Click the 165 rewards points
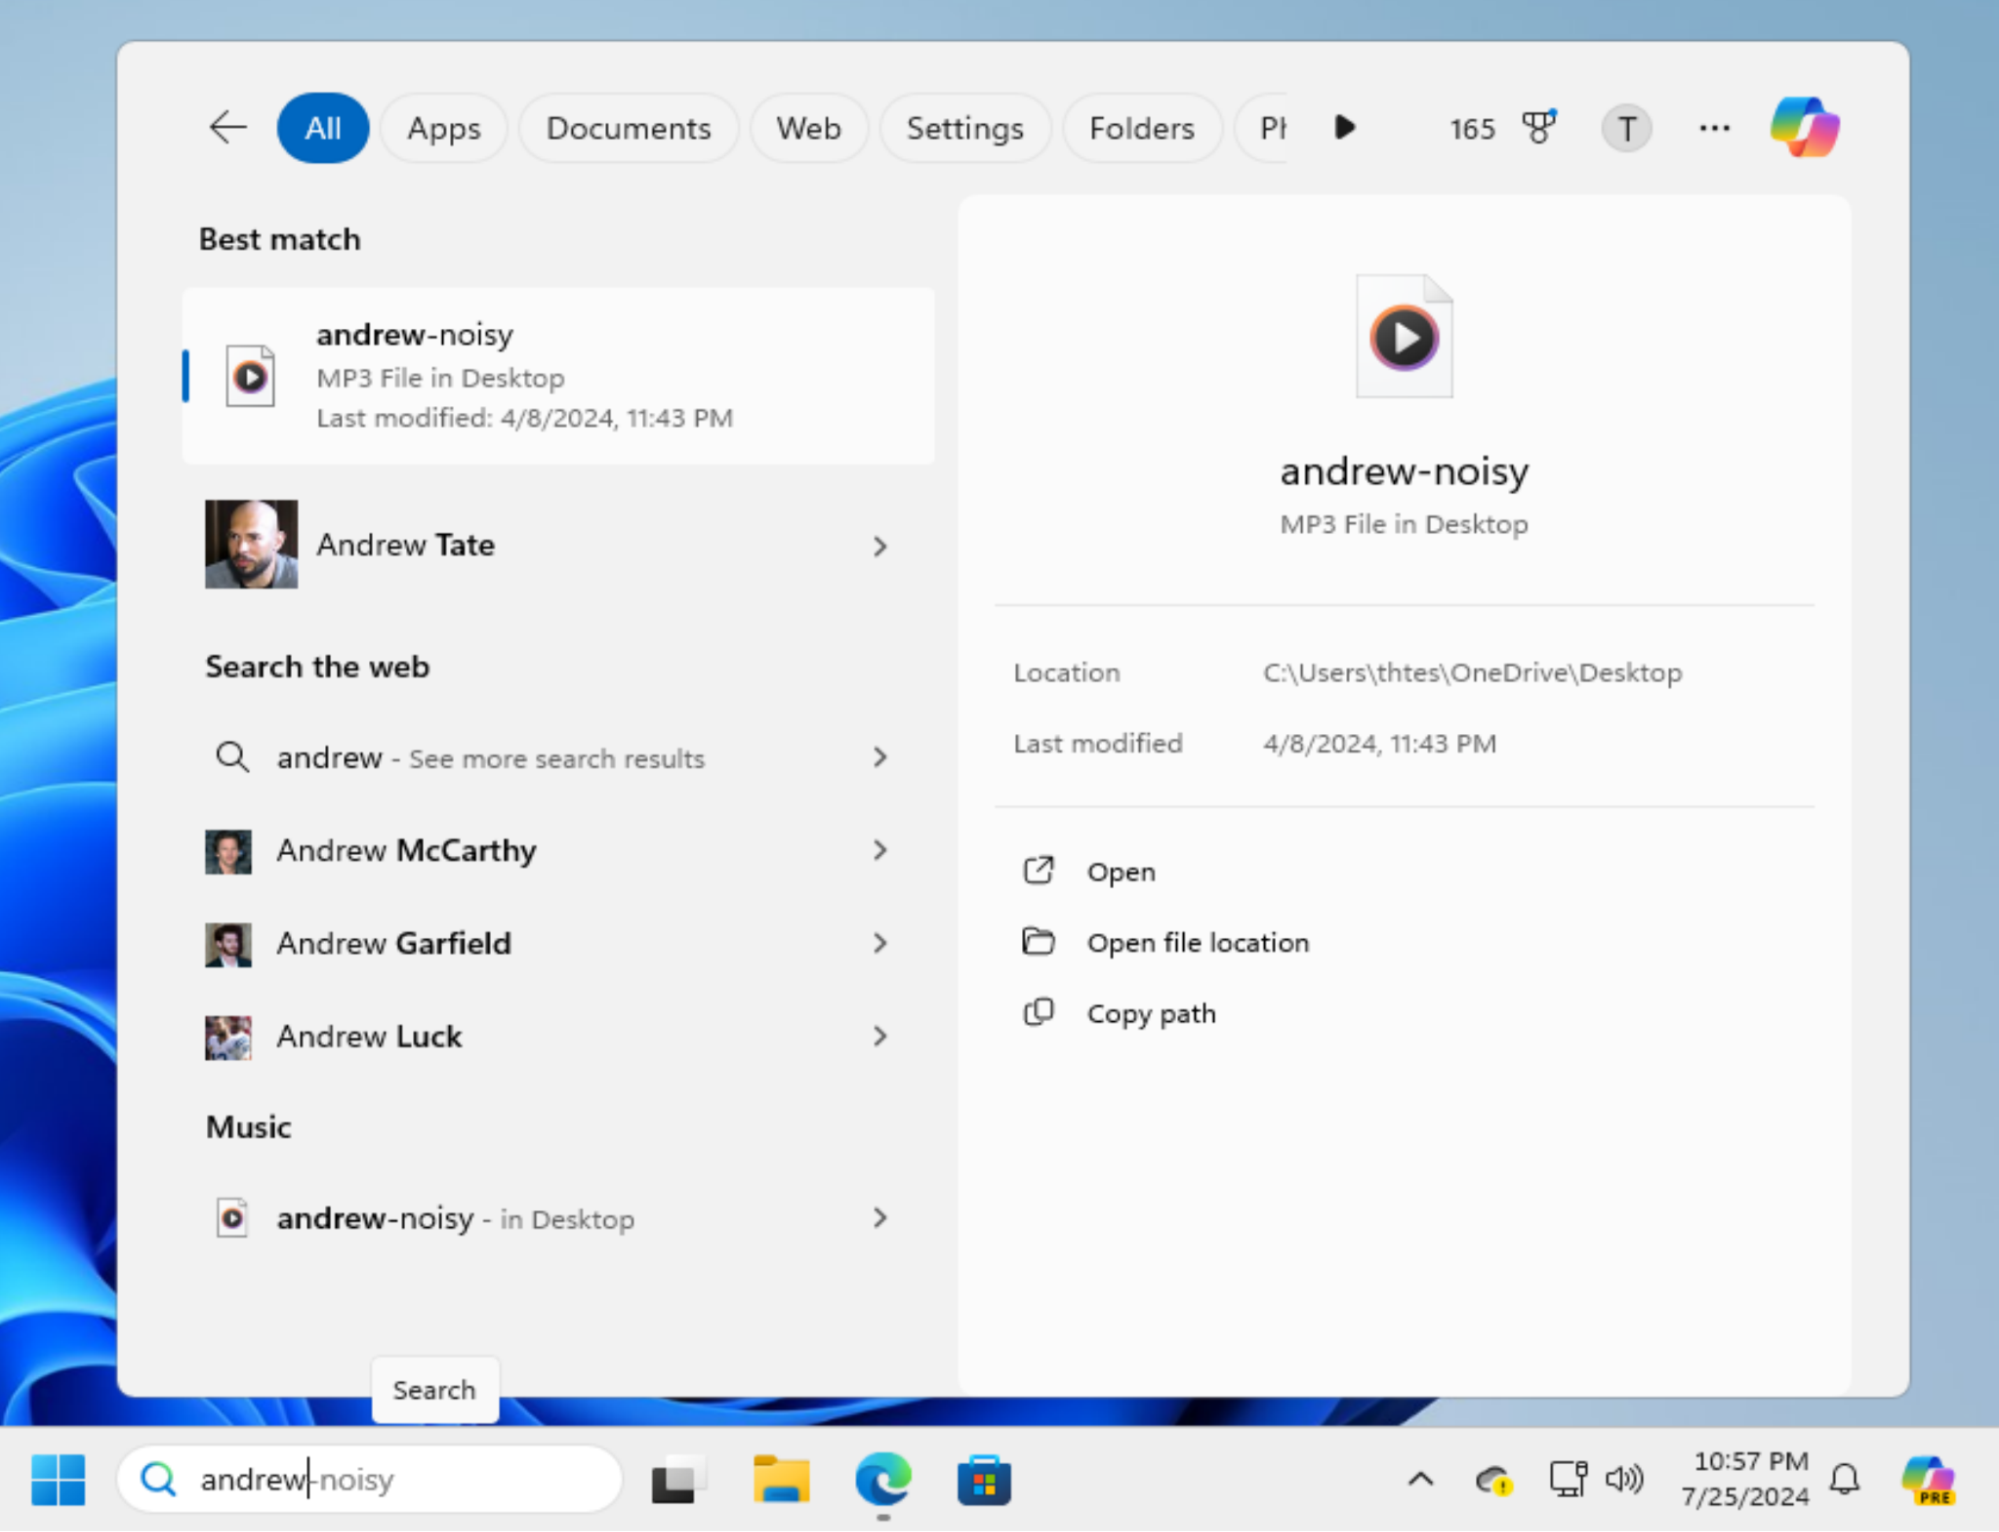 [1472, 128]
